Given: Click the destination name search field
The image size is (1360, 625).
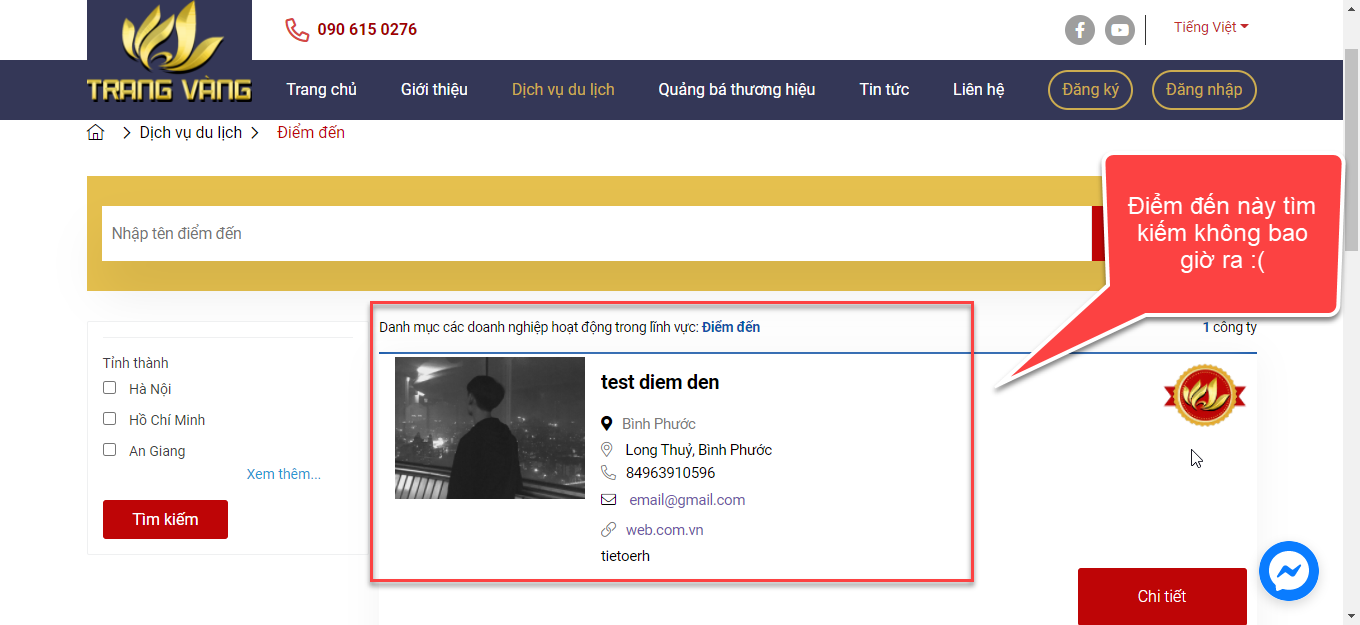Looking at the screenshot, I should [x=595, y=234].
